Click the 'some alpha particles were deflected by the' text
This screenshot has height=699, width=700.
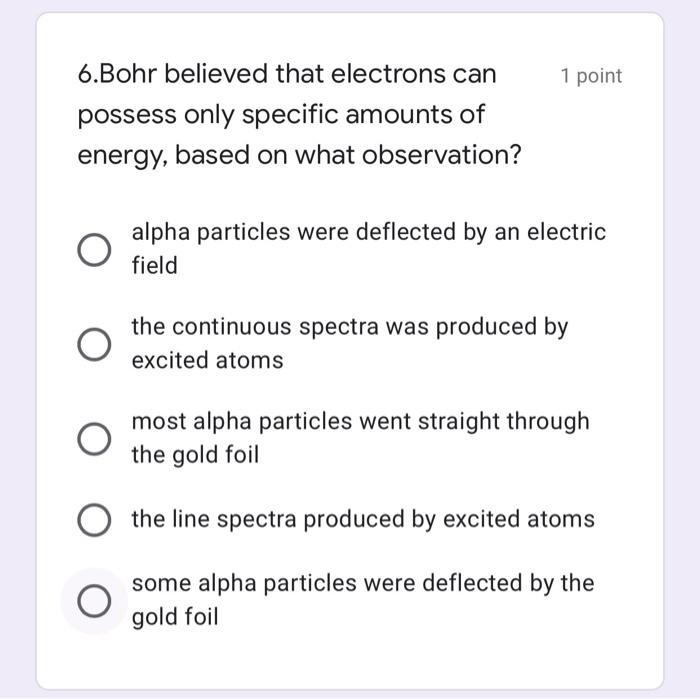tap(362, 583)
